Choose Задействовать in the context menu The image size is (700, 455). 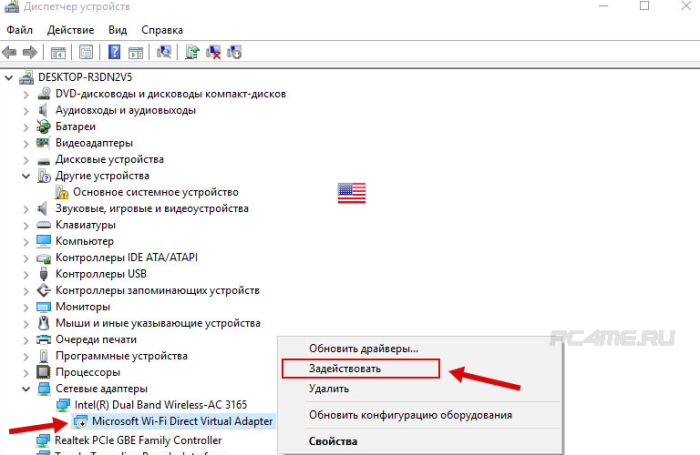click(345, 369)
